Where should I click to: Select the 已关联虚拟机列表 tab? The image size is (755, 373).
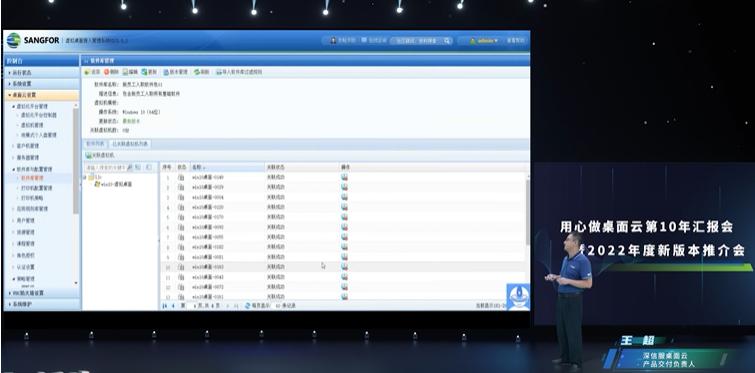[x=130, y=143]
